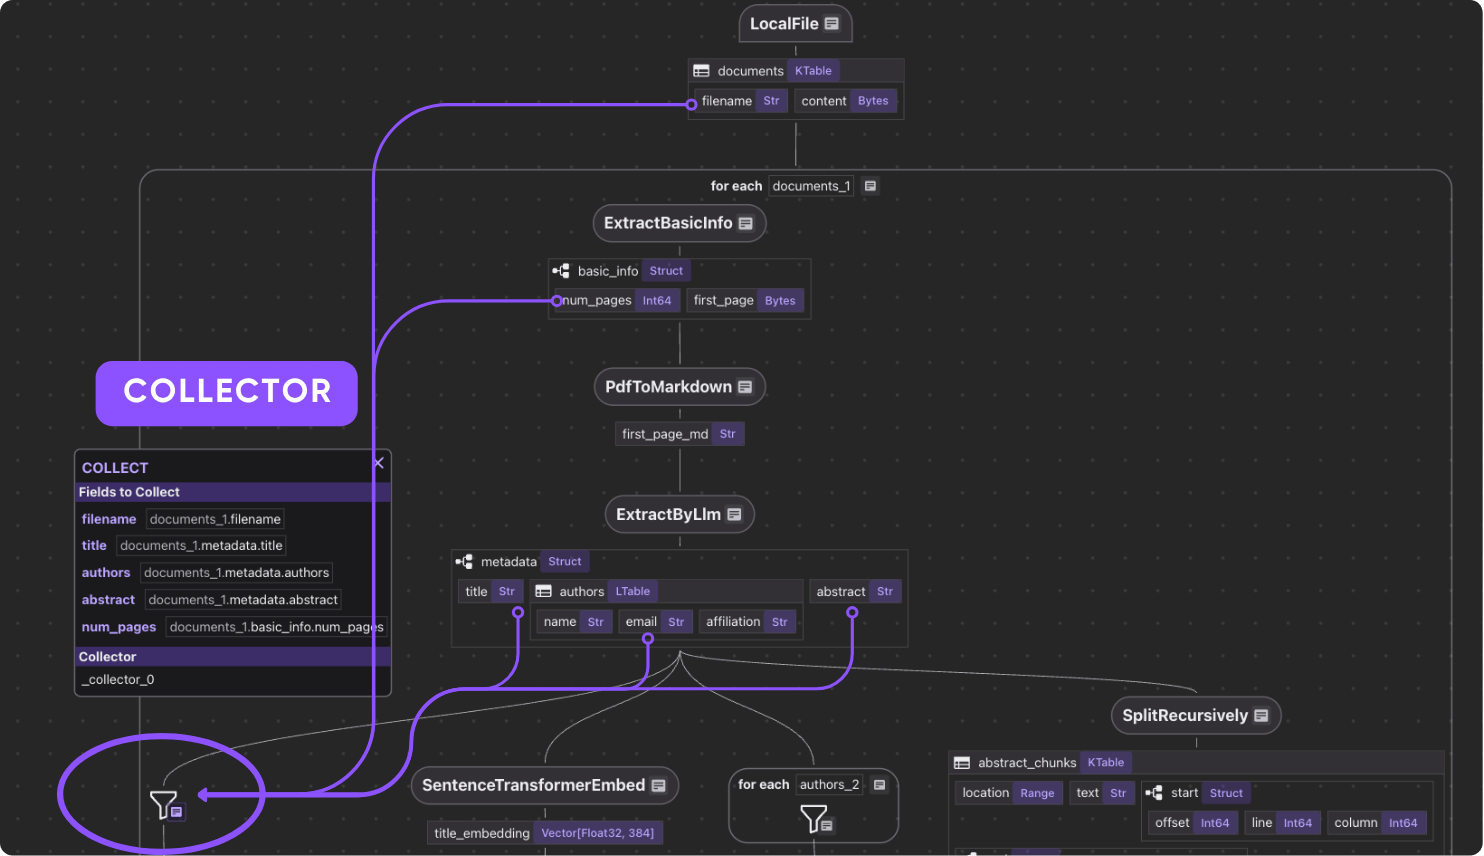The height and width of the screenshot is (856, 1484).
Task: Select the abstract_chunks KTable header
Action: click(1041, 763)
